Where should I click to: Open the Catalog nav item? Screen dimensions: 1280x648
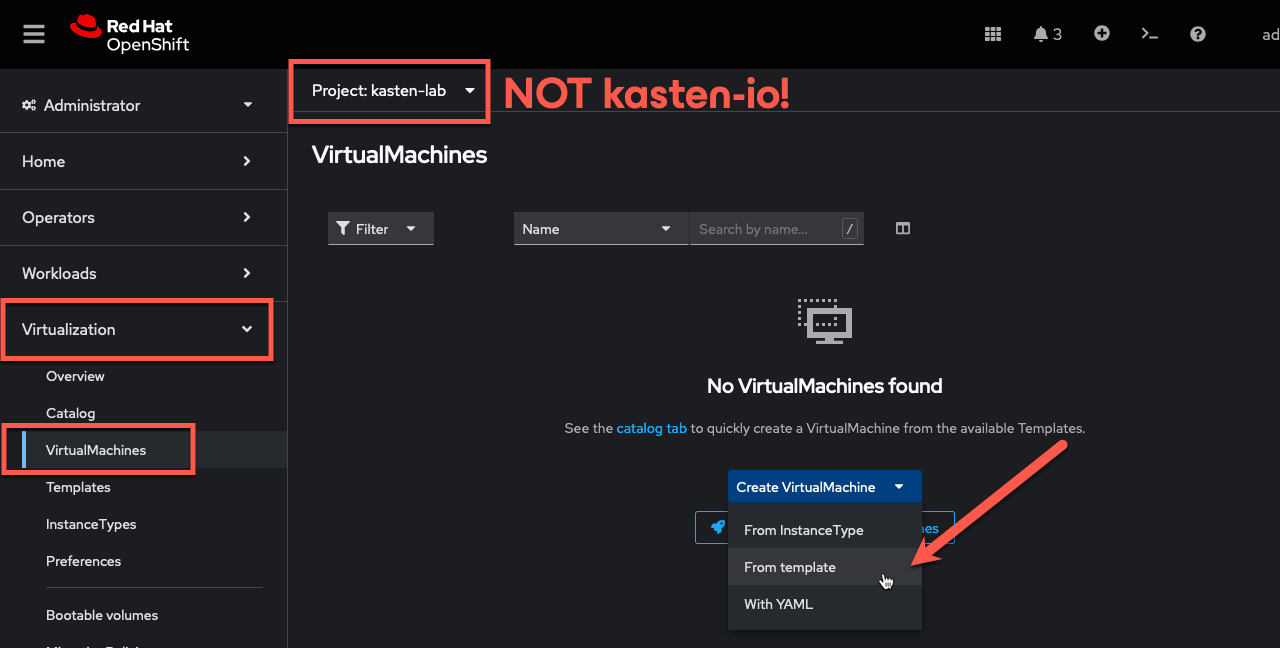(70, 413)
